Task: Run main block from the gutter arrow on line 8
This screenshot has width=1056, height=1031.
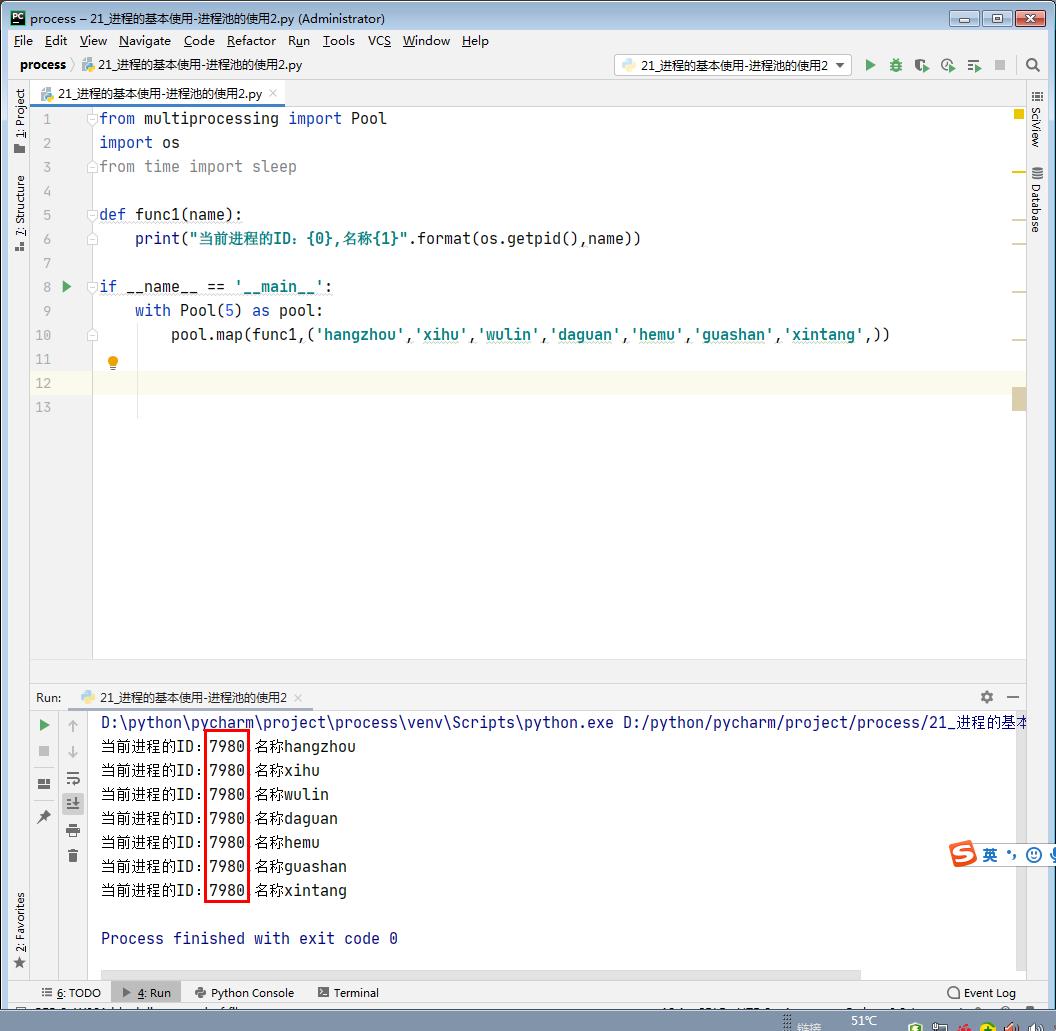Action: [67, 287]
